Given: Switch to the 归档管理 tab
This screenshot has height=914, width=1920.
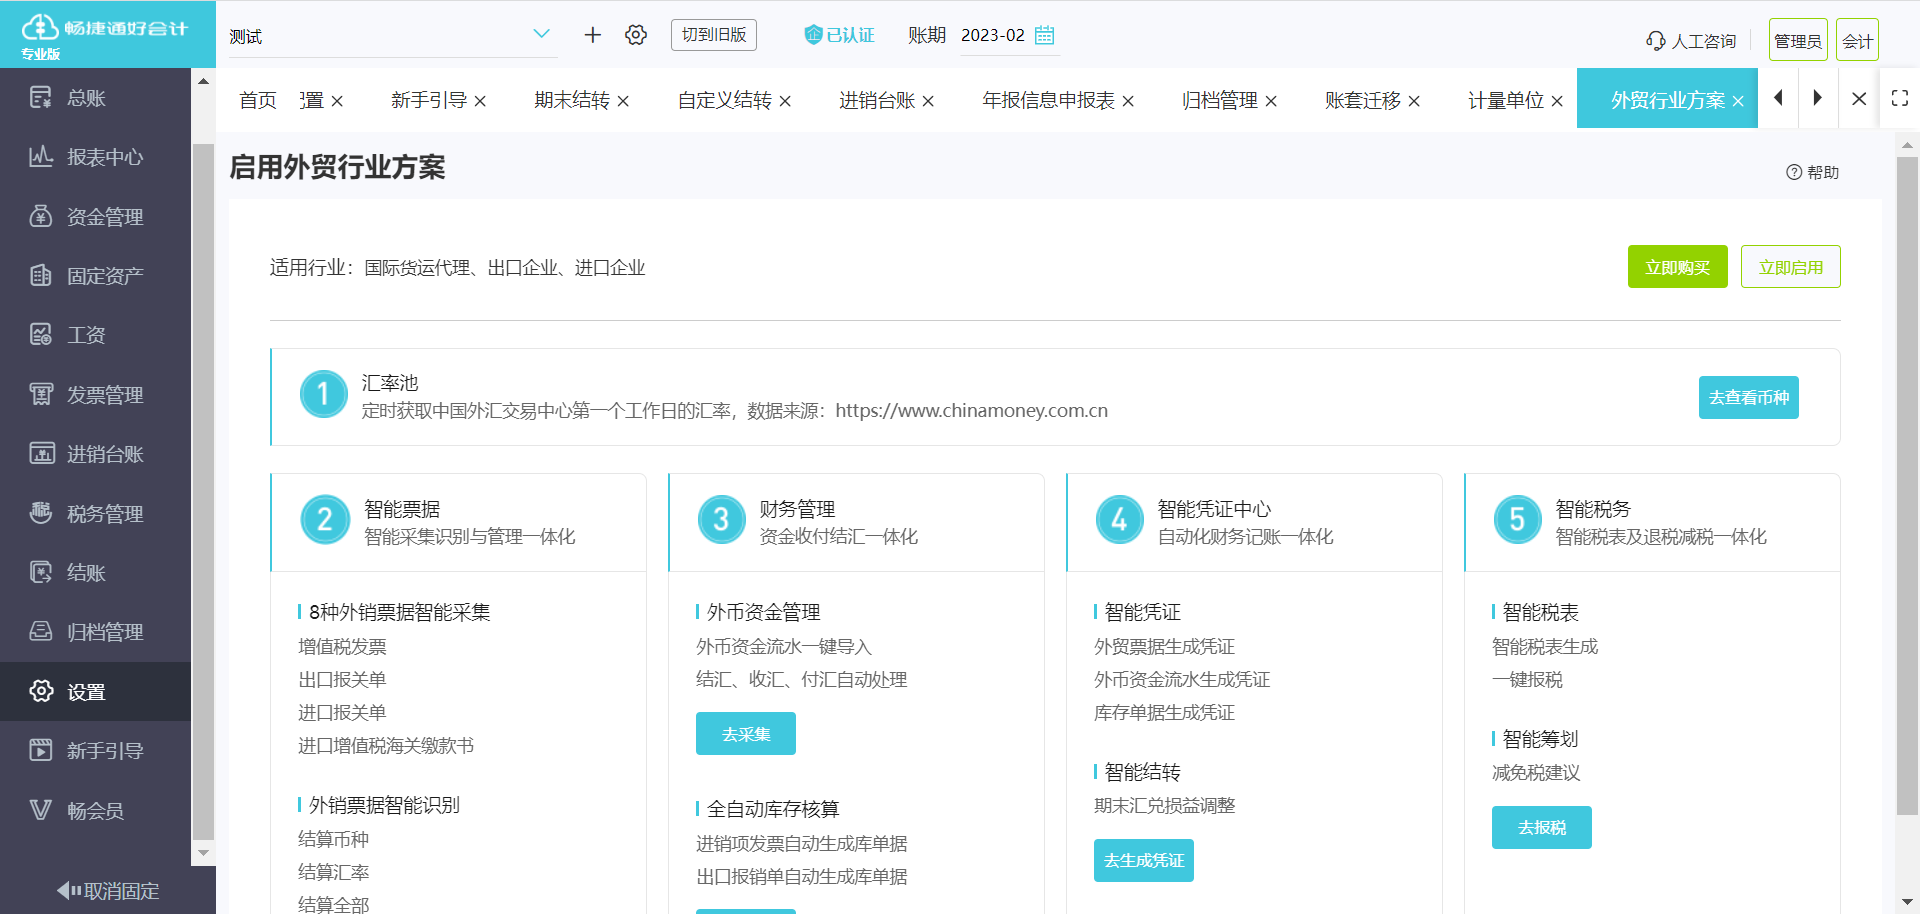Looking at the screenshot, I should [1220, 100].
